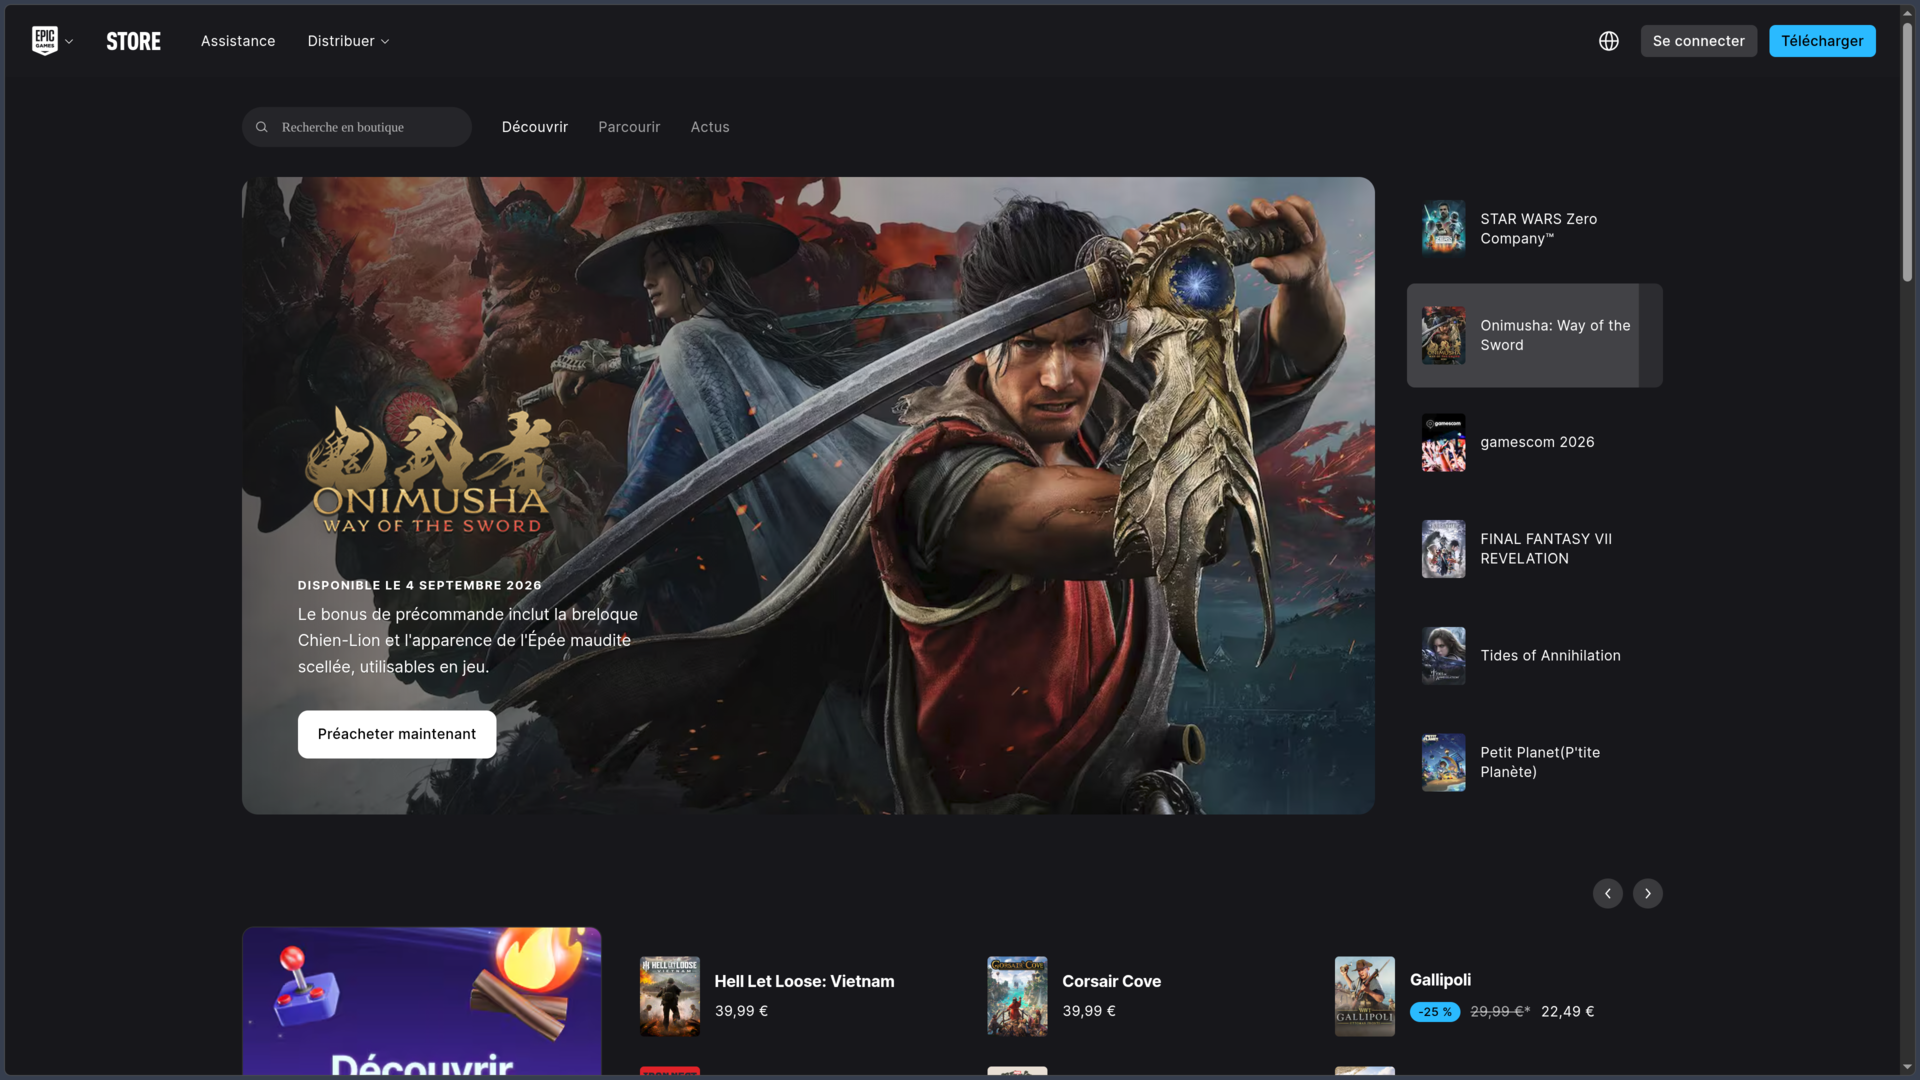Open the Assistance menu item
Screen dimensions: 1920x1080
coord(238,41)
